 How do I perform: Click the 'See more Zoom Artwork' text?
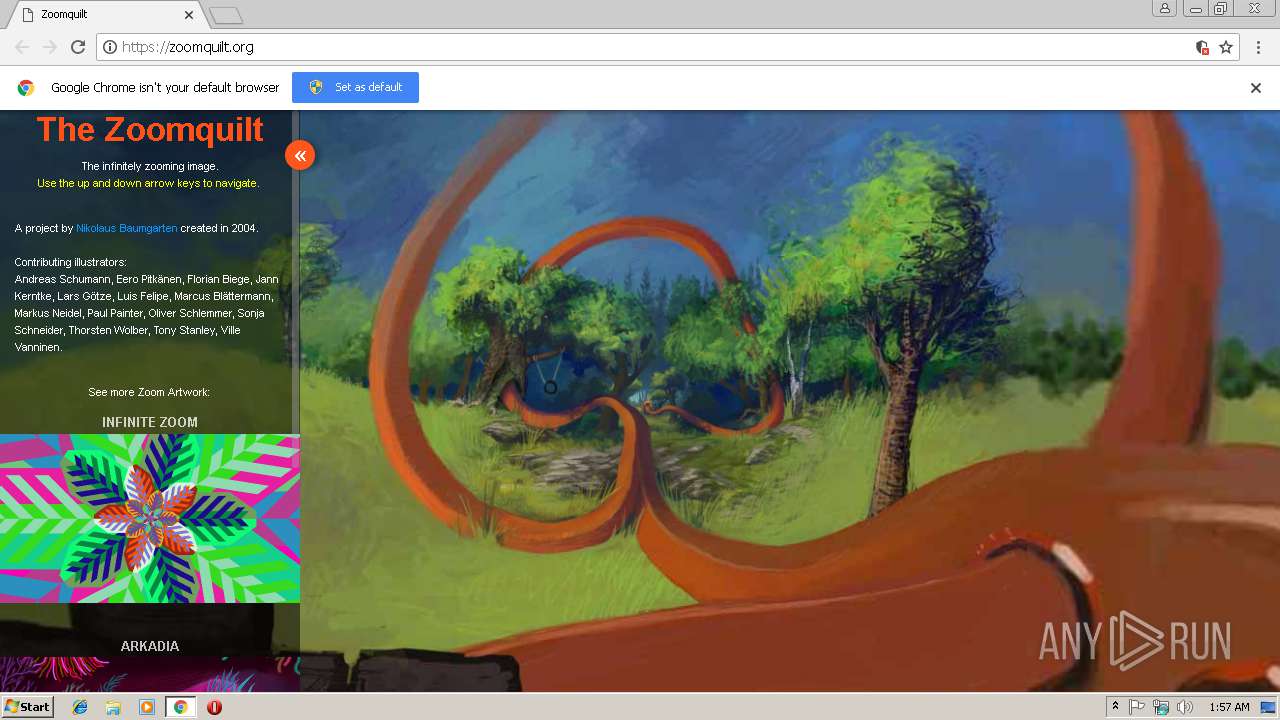[149, 392]
